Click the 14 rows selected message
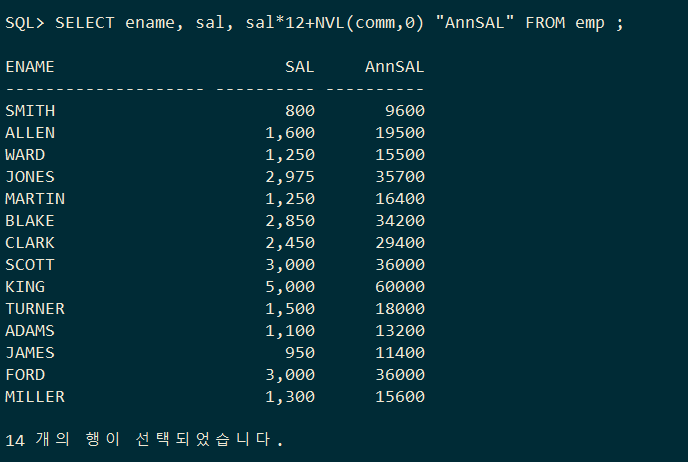 tap(144, 439)
